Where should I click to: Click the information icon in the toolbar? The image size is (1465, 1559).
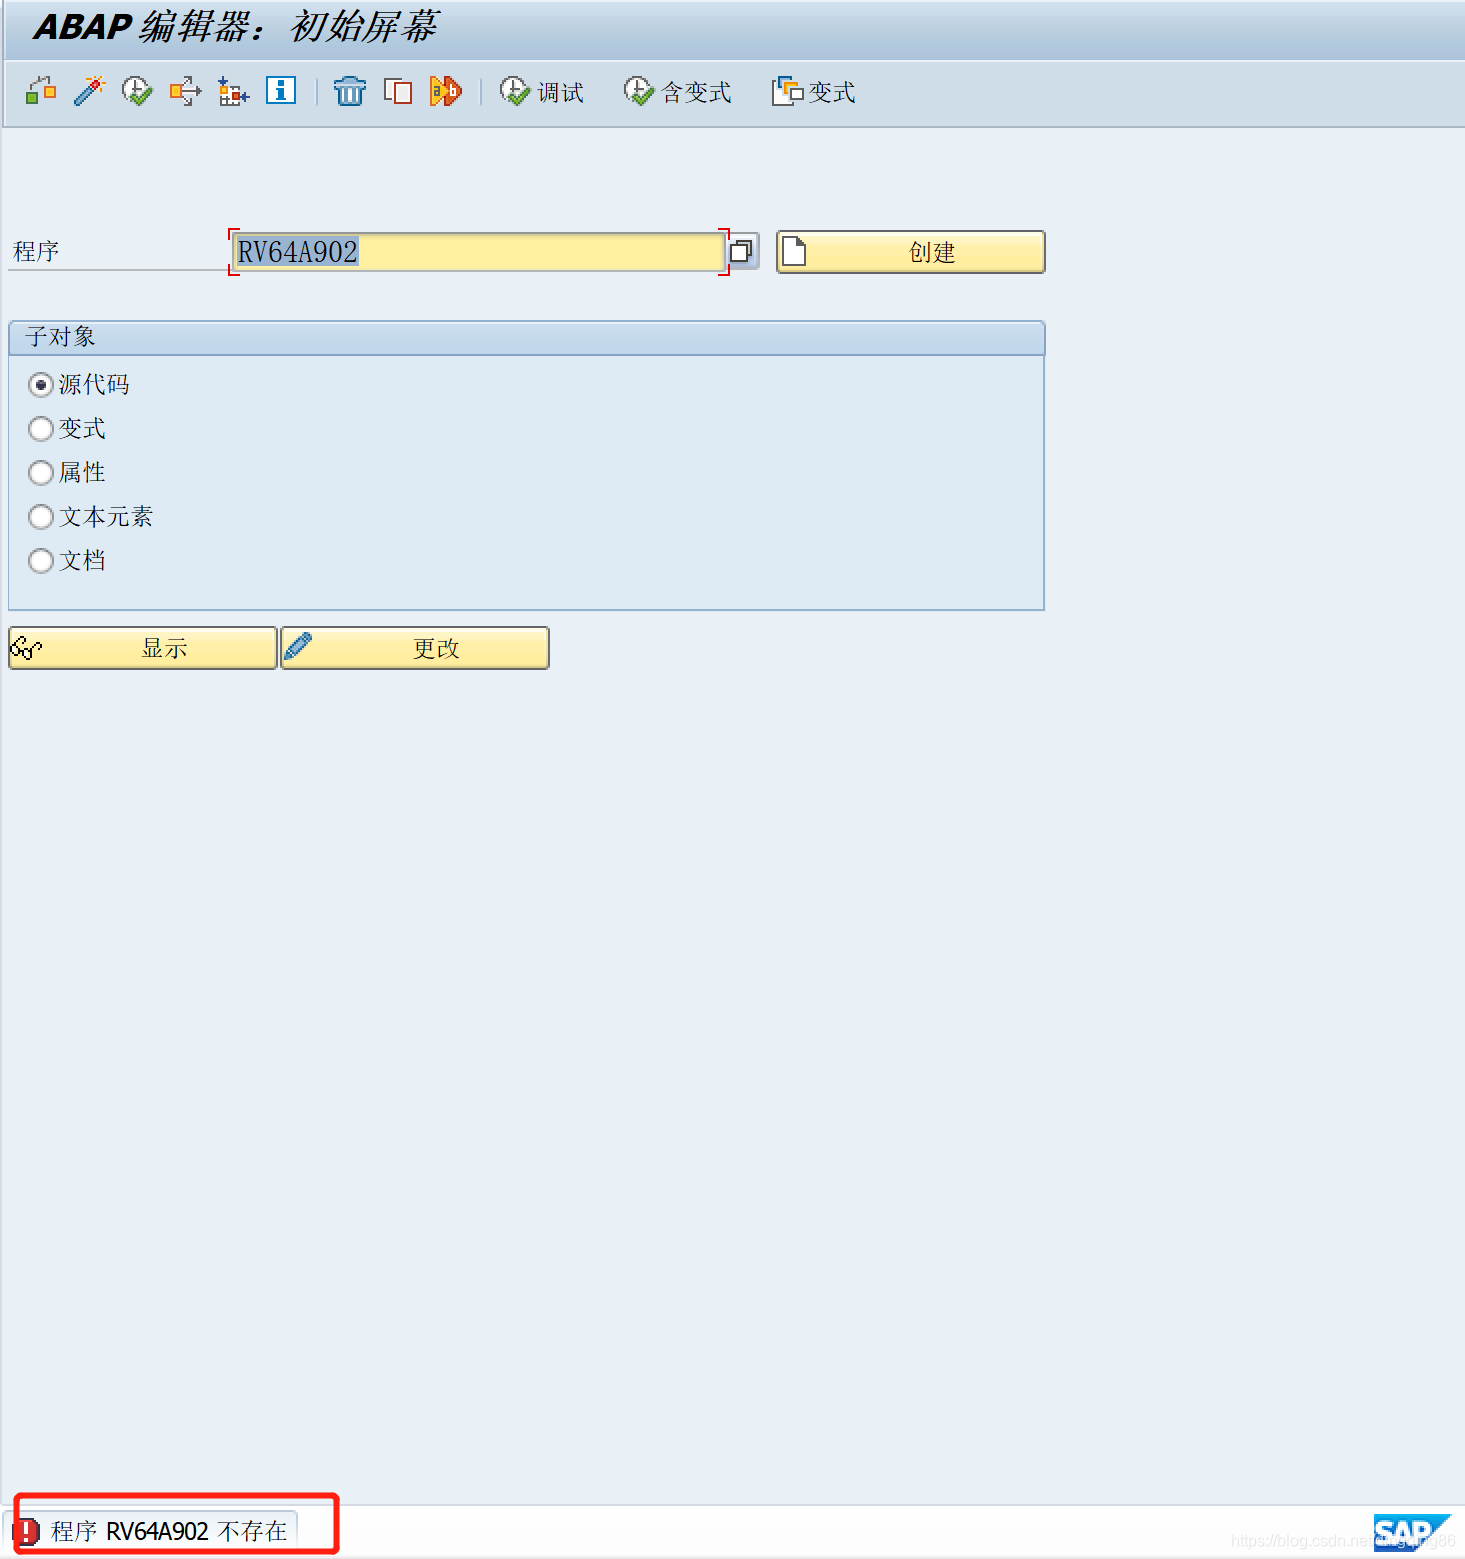click(x=280, y=91)
